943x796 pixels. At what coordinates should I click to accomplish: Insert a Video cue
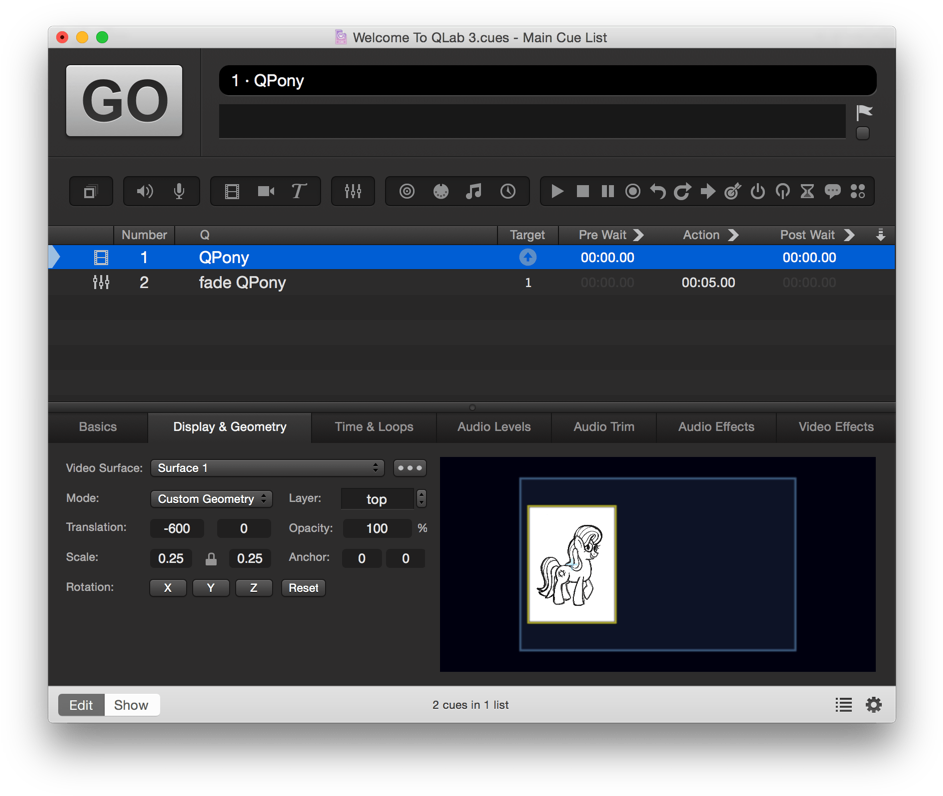[x=232, y=191]
